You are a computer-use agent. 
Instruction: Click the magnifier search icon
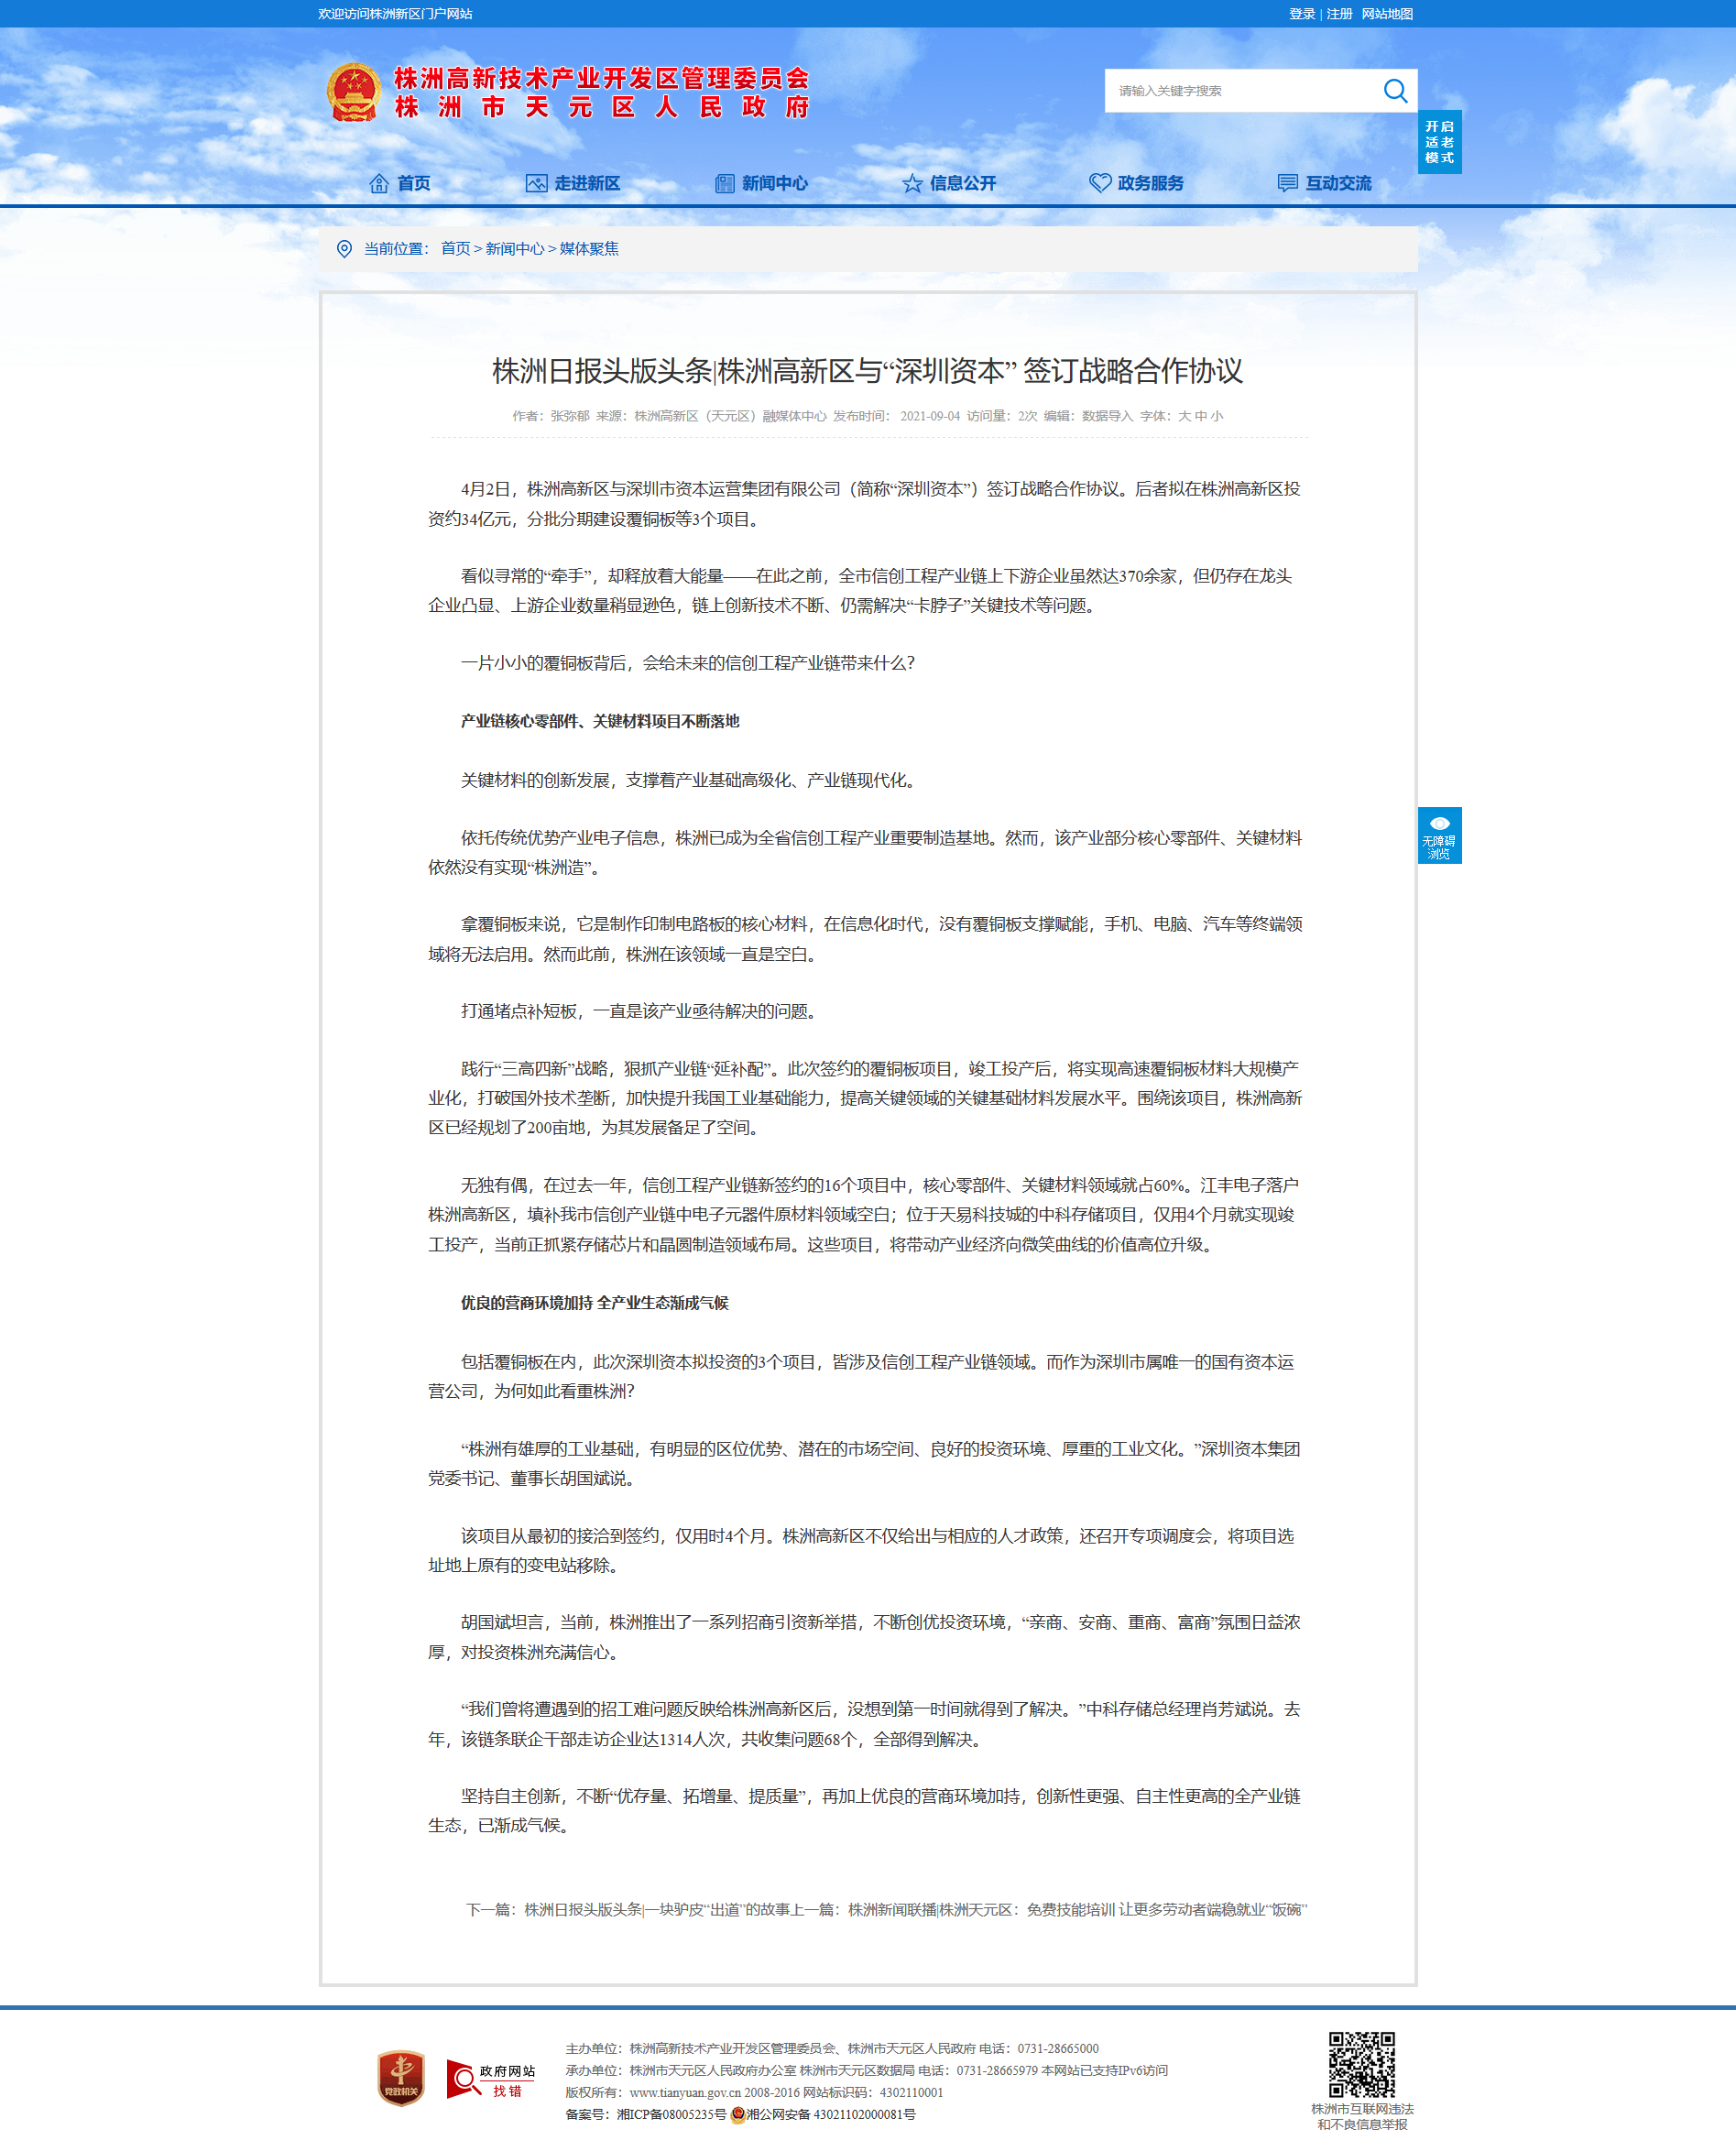tap(1395, 91)
